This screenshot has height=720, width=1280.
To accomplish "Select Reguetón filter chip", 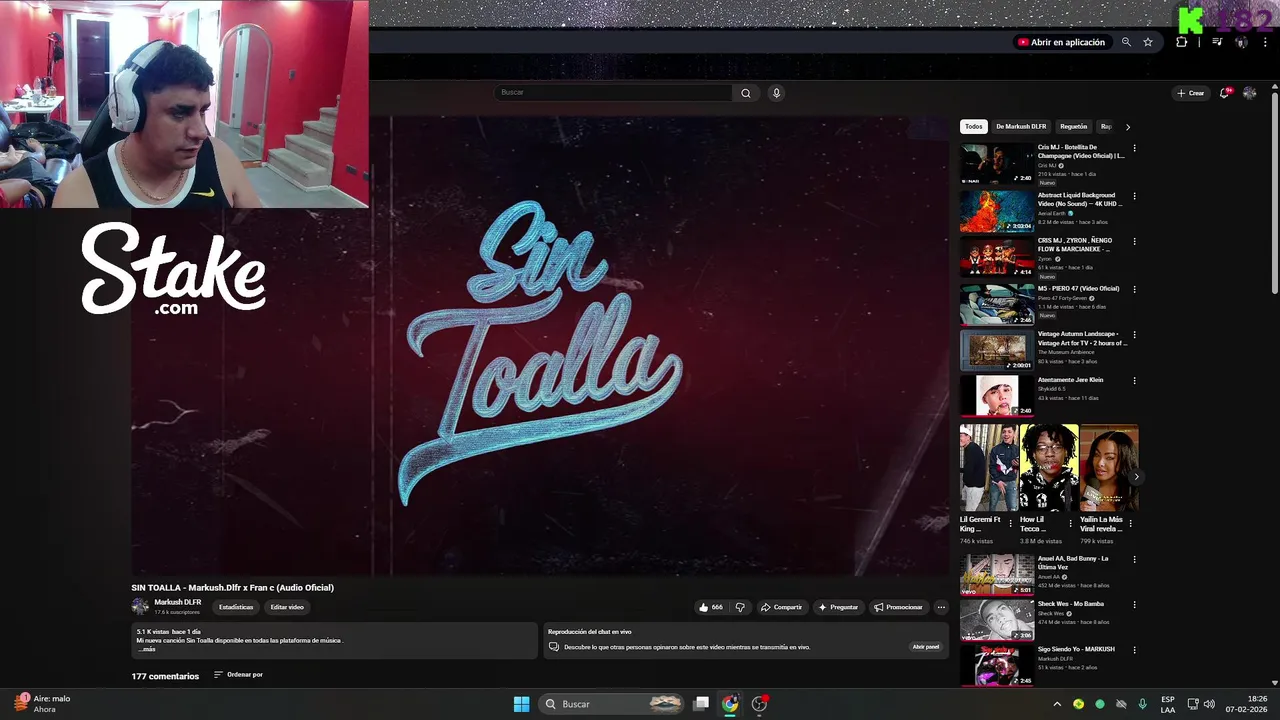I will click(x=1074, y=127).
